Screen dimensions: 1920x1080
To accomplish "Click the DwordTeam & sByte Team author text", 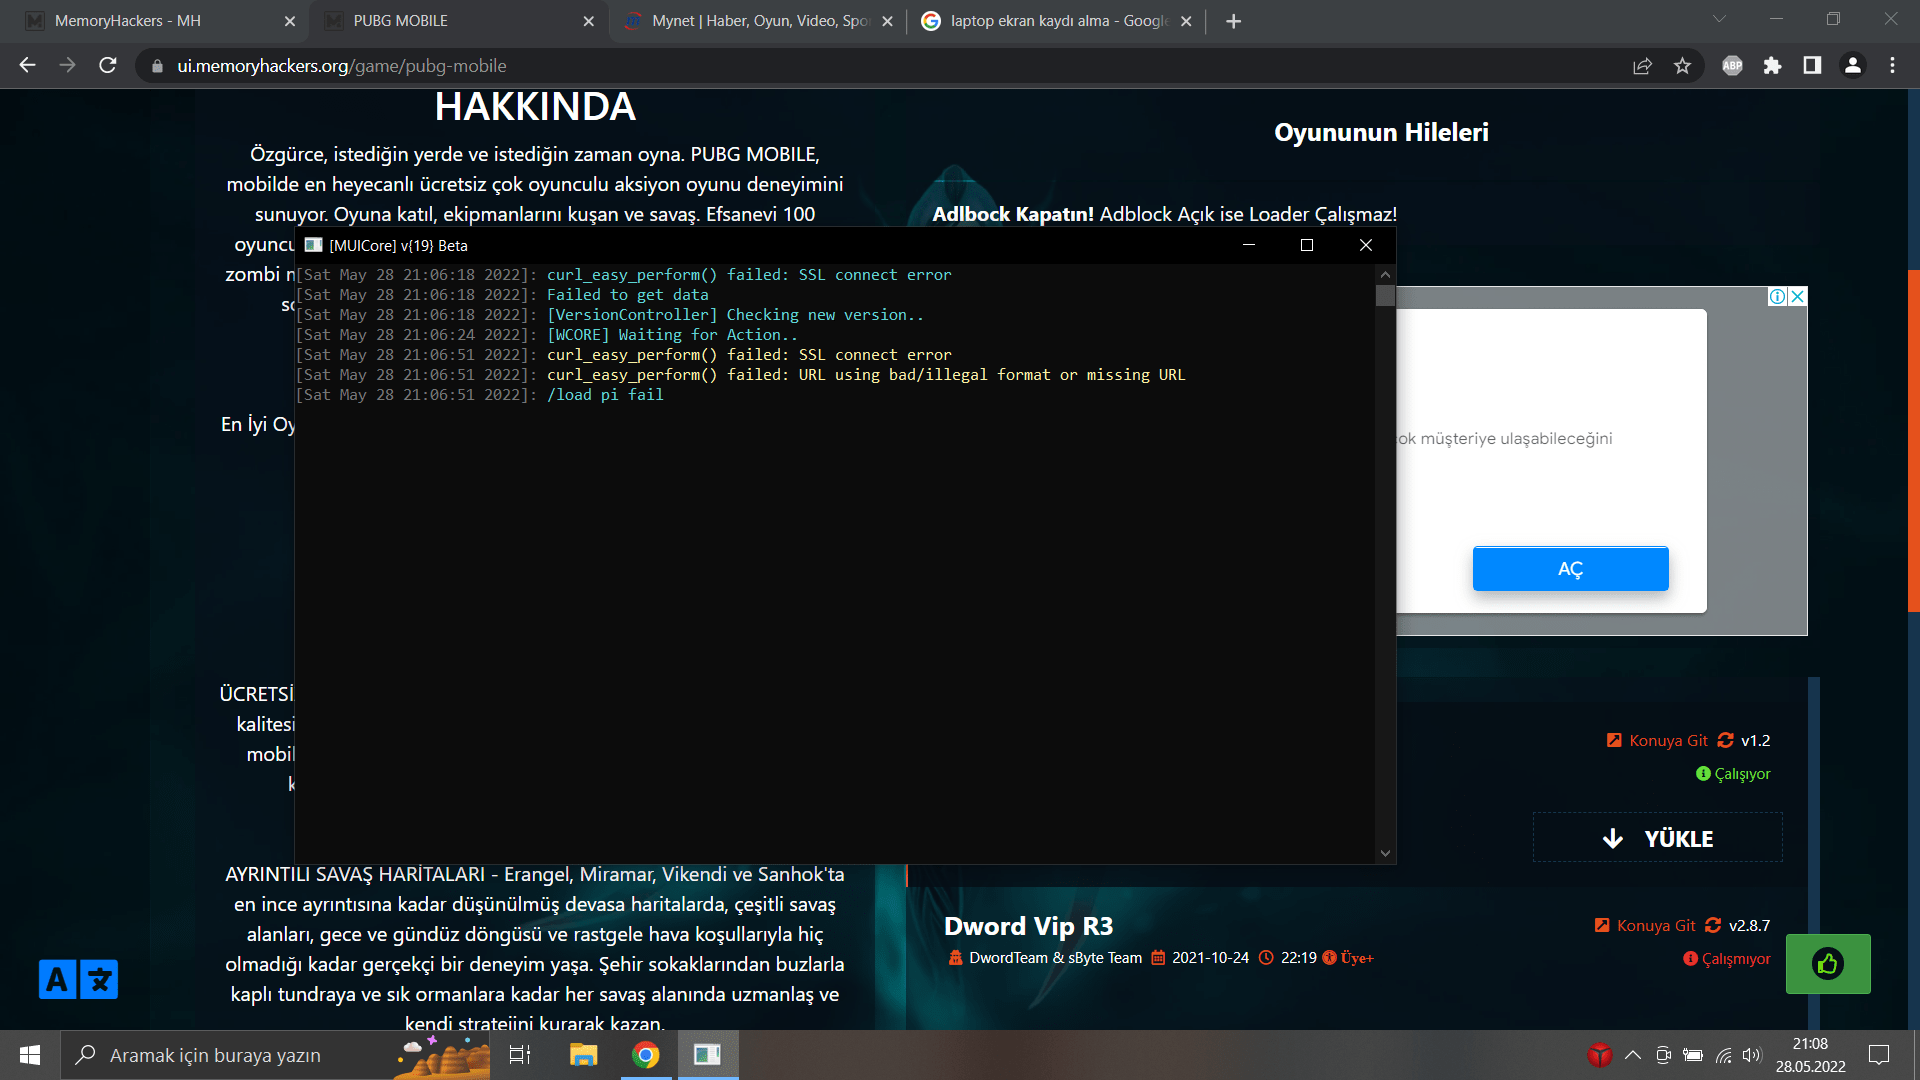I will pyautogui.click(x=1055, y=958).
